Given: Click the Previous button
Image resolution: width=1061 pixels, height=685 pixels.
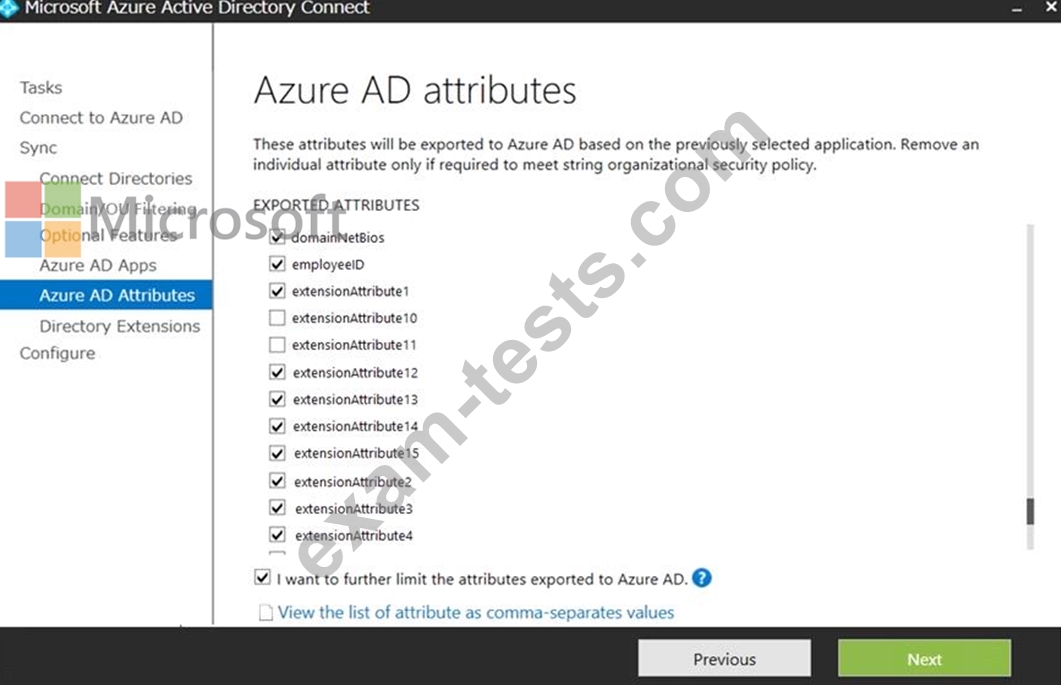Looking at the screenshot, I should (x=724, y=659).
